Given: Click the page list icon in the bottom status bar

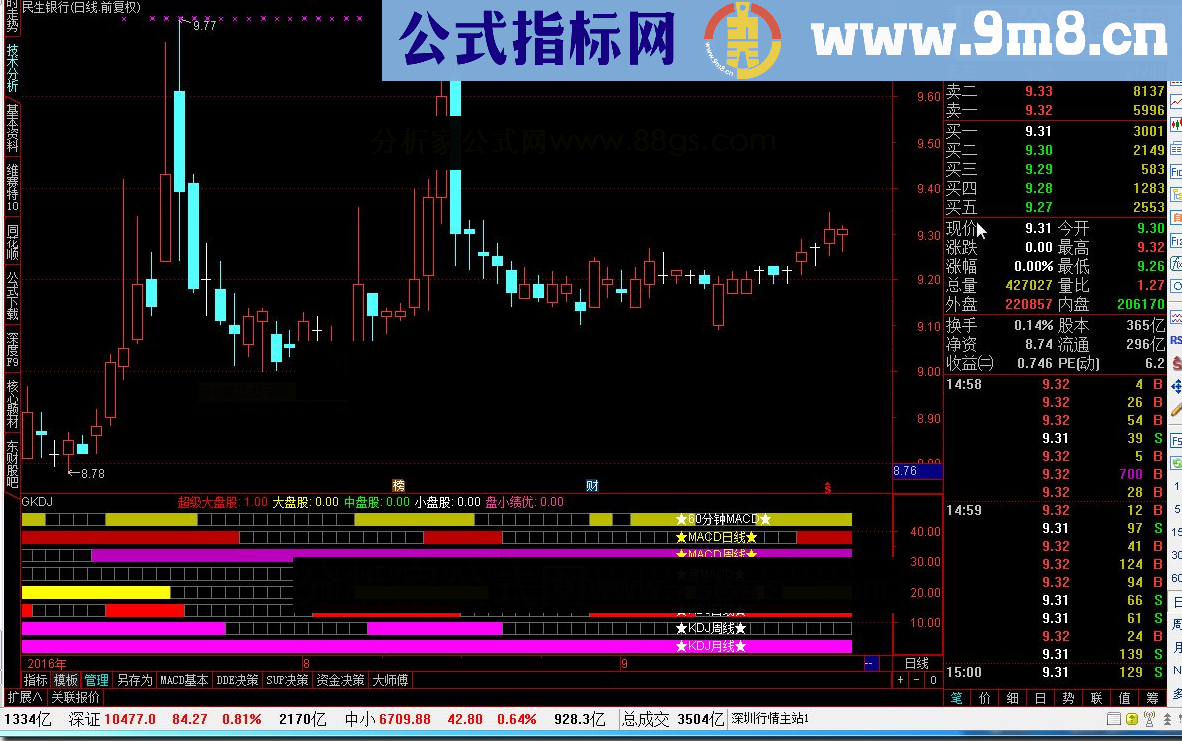Looking at the screenshot, I should (1113, 718).
